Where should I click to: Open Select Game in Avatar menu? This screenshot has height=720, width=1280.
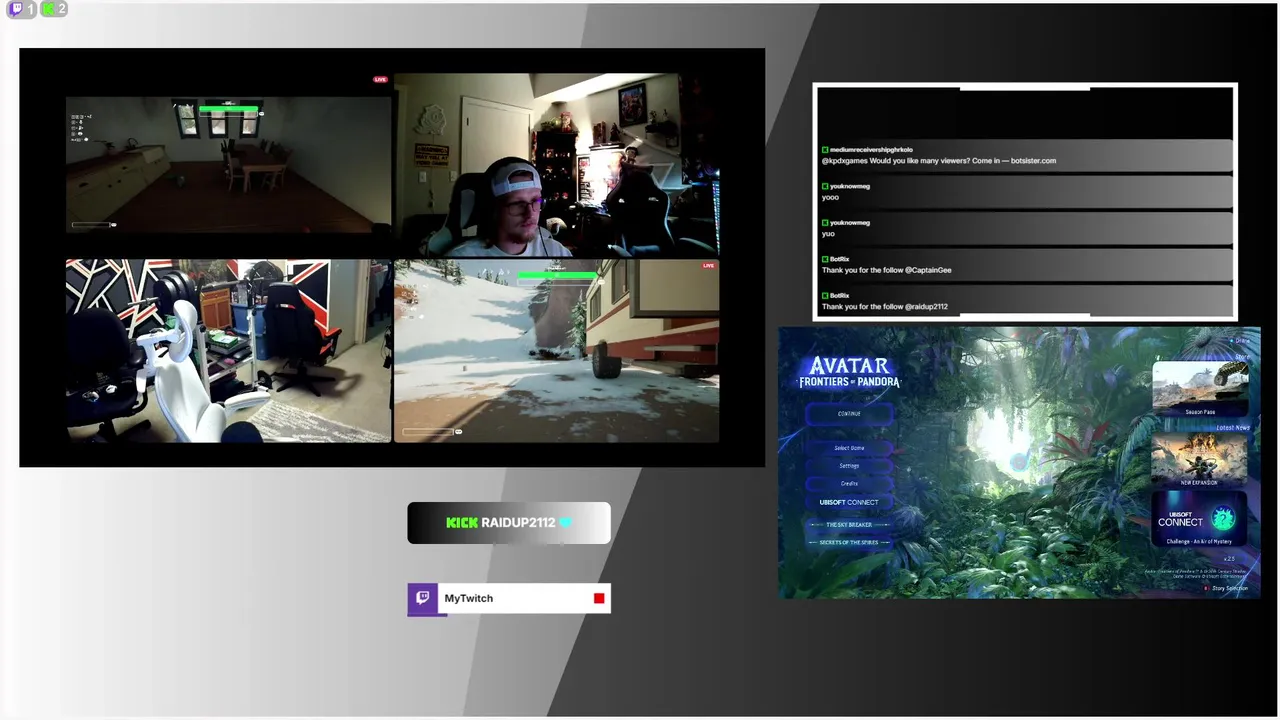pyautogui.click(x=849, y=448)
